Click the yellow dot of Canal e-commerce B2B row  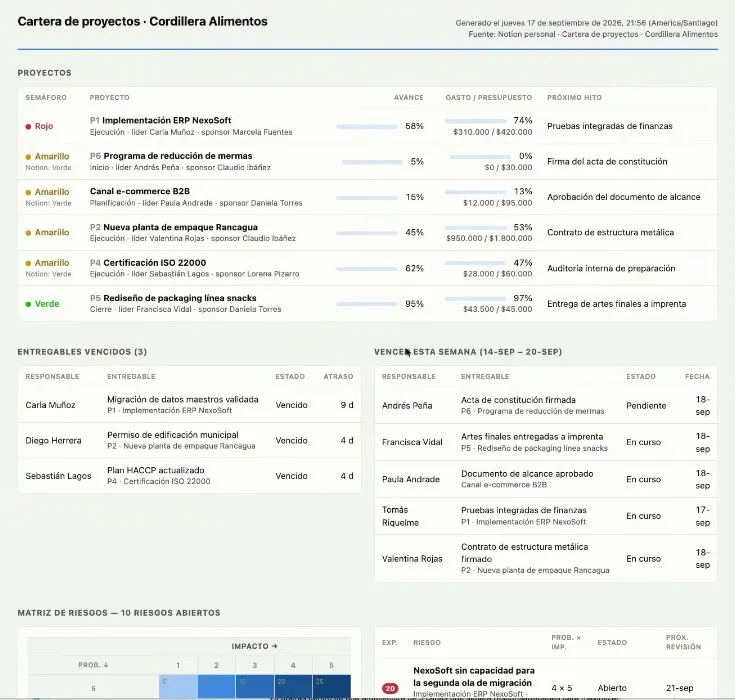(28, 192)
